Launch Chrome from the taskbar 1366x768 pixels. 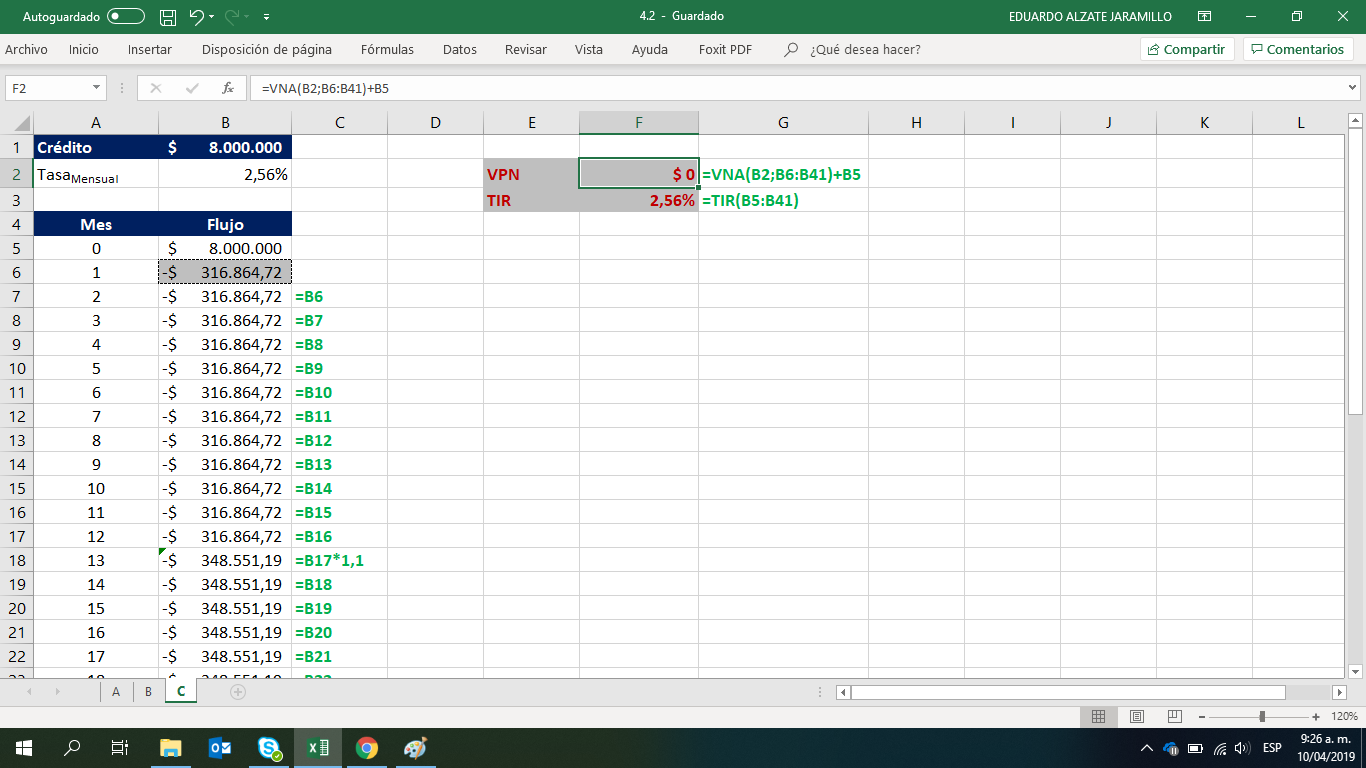[367, 746]
